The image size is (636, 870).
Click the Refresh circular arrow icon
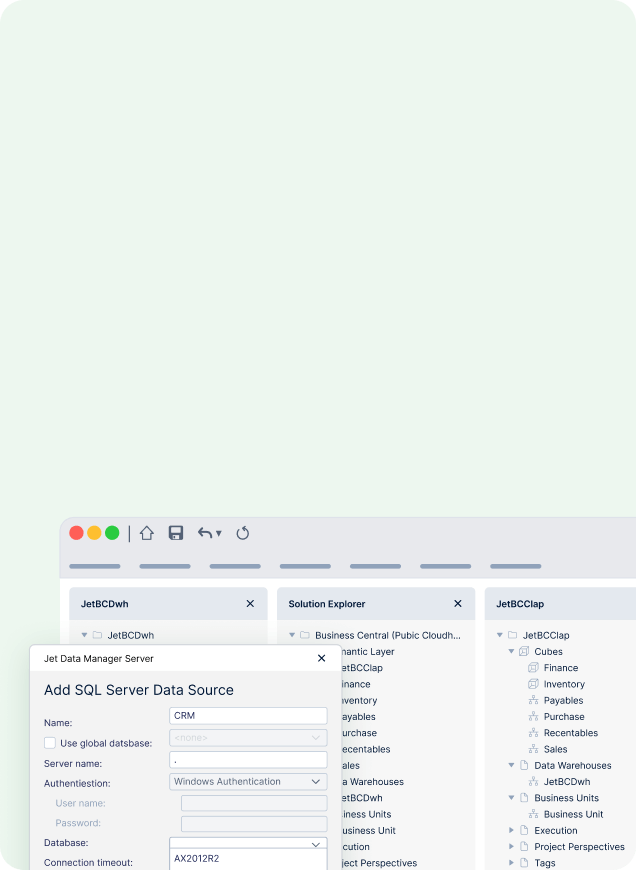tap(243, 533)
